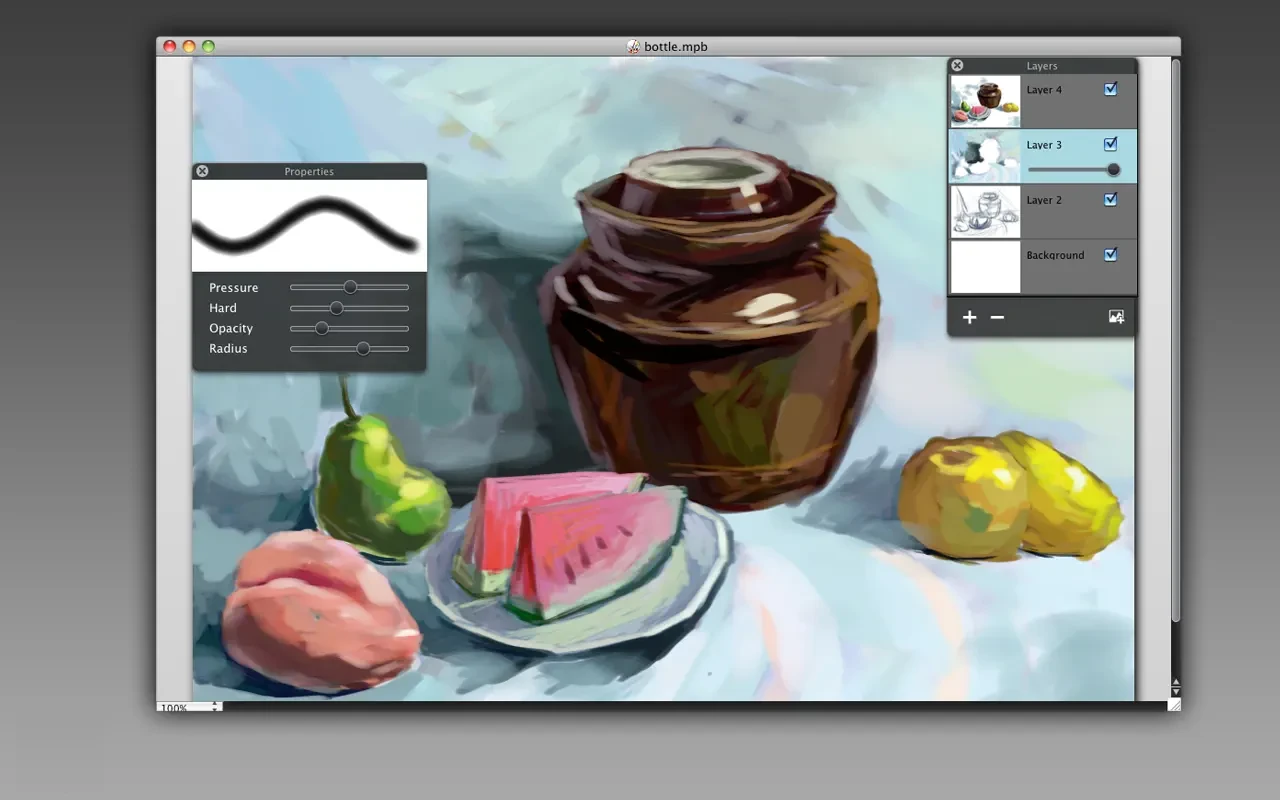
Task: Toggle Layer 2 visibility checkbox
Action: [x=1110, y=199]
